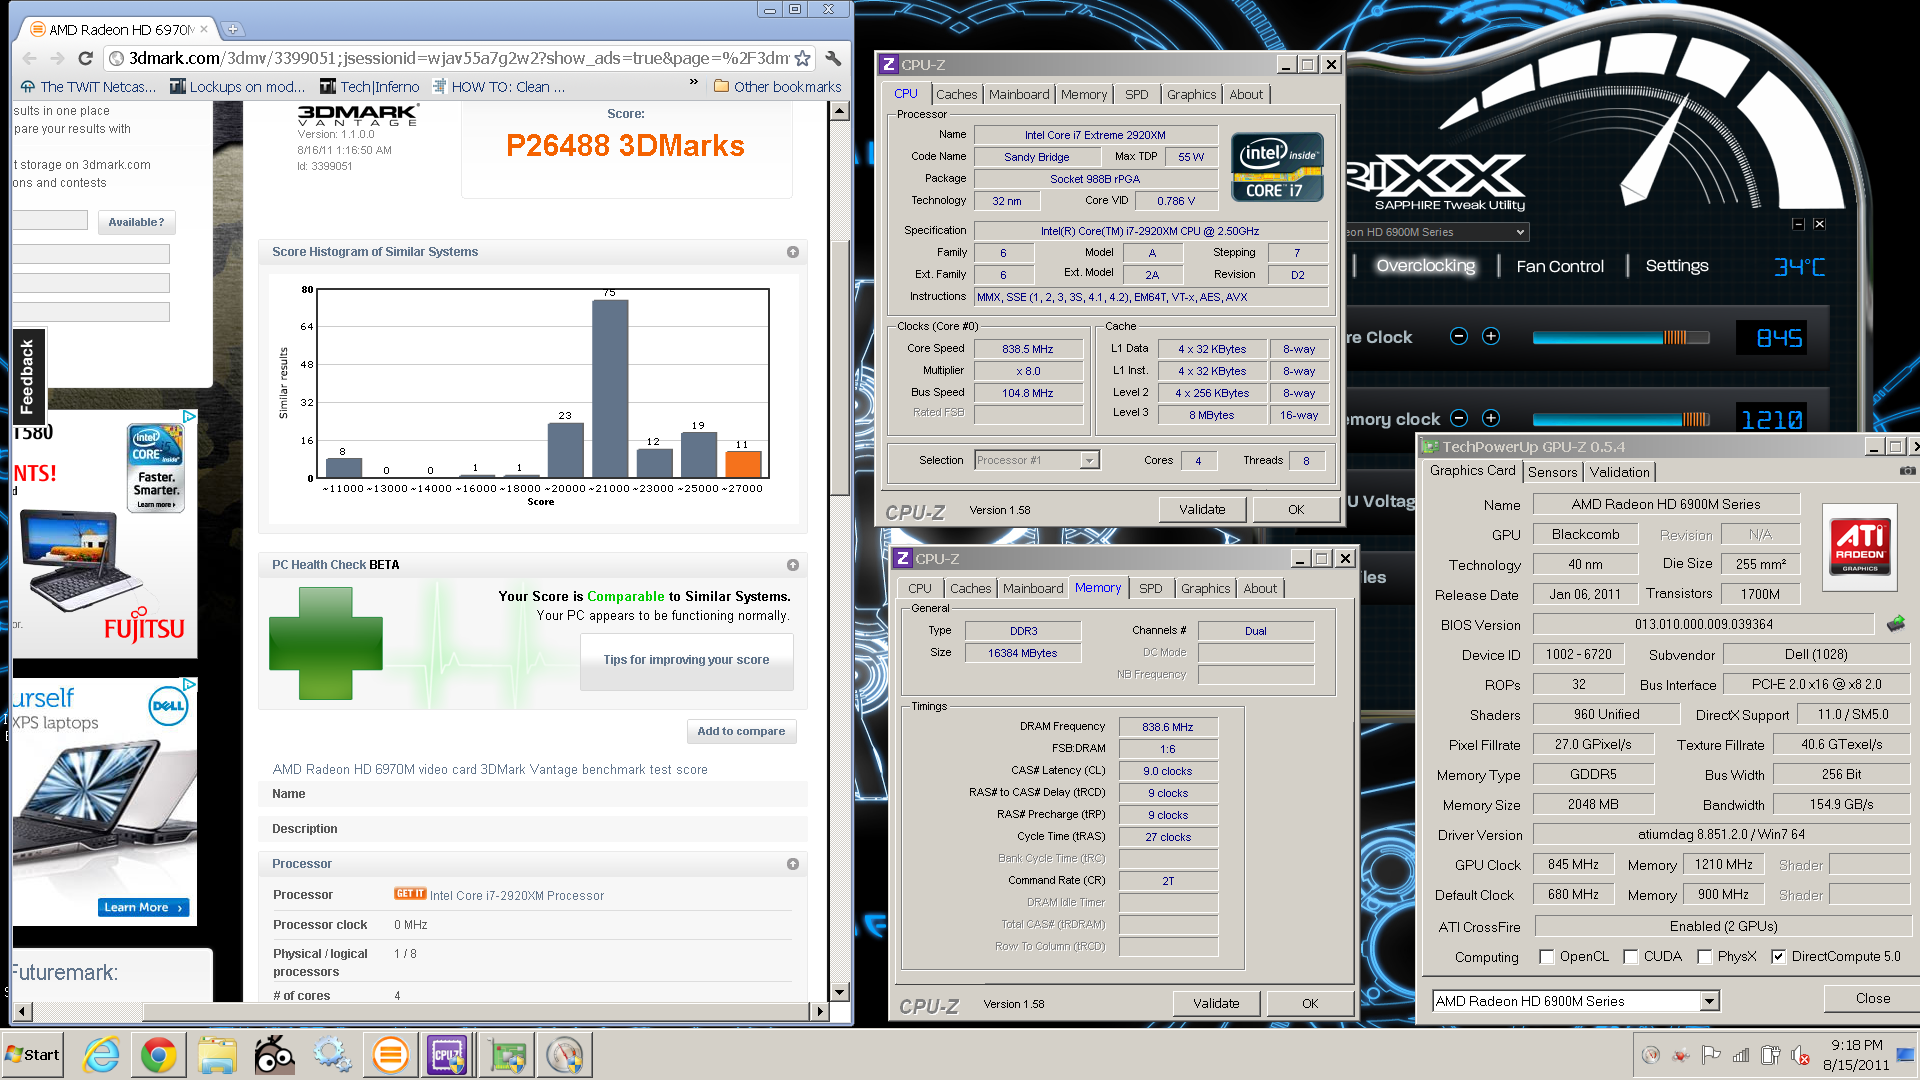Click memory clock slider in TRIXX
This screenshot has height=1080, width=1920.
click(1620, 419)
